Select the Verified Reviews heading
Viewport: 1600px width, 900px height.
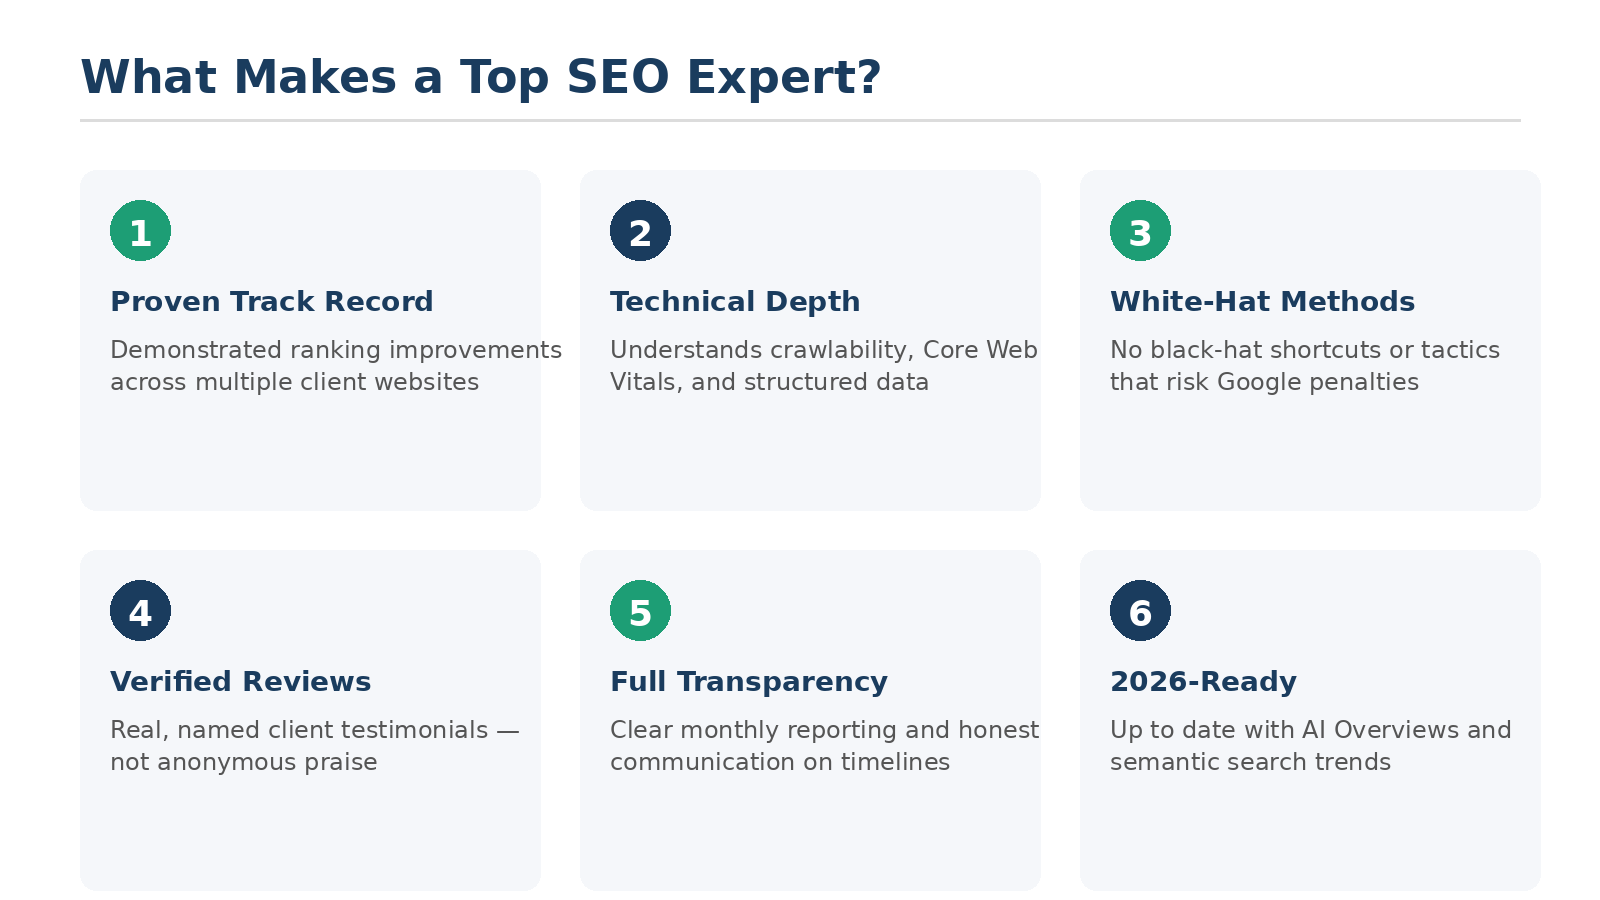pyautogui.click(x=241, y=682)
